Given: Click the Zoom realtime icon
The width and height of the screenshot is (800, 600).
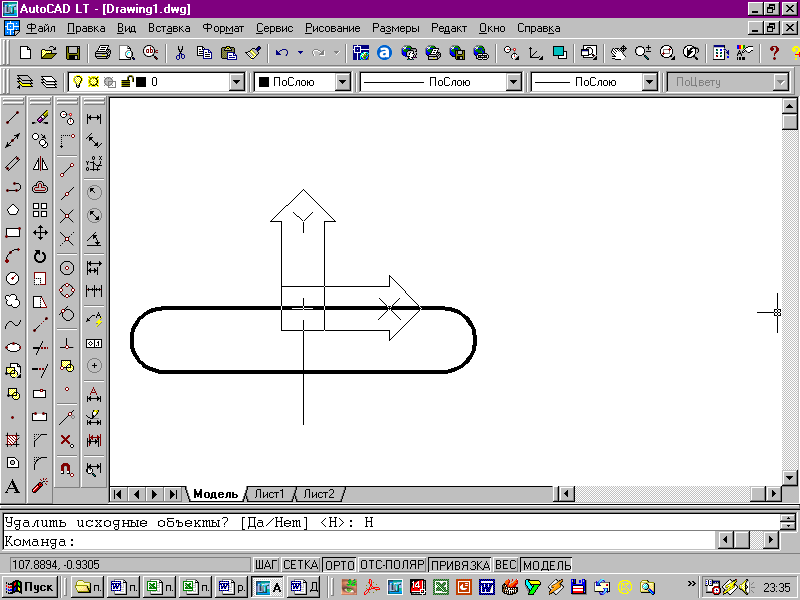Looking at the screenshot, I should (x=642, y=53).
